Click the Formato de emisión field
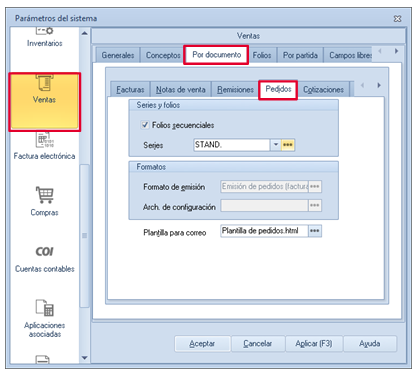This screenshot has width=418, height=373. (264, 186)
